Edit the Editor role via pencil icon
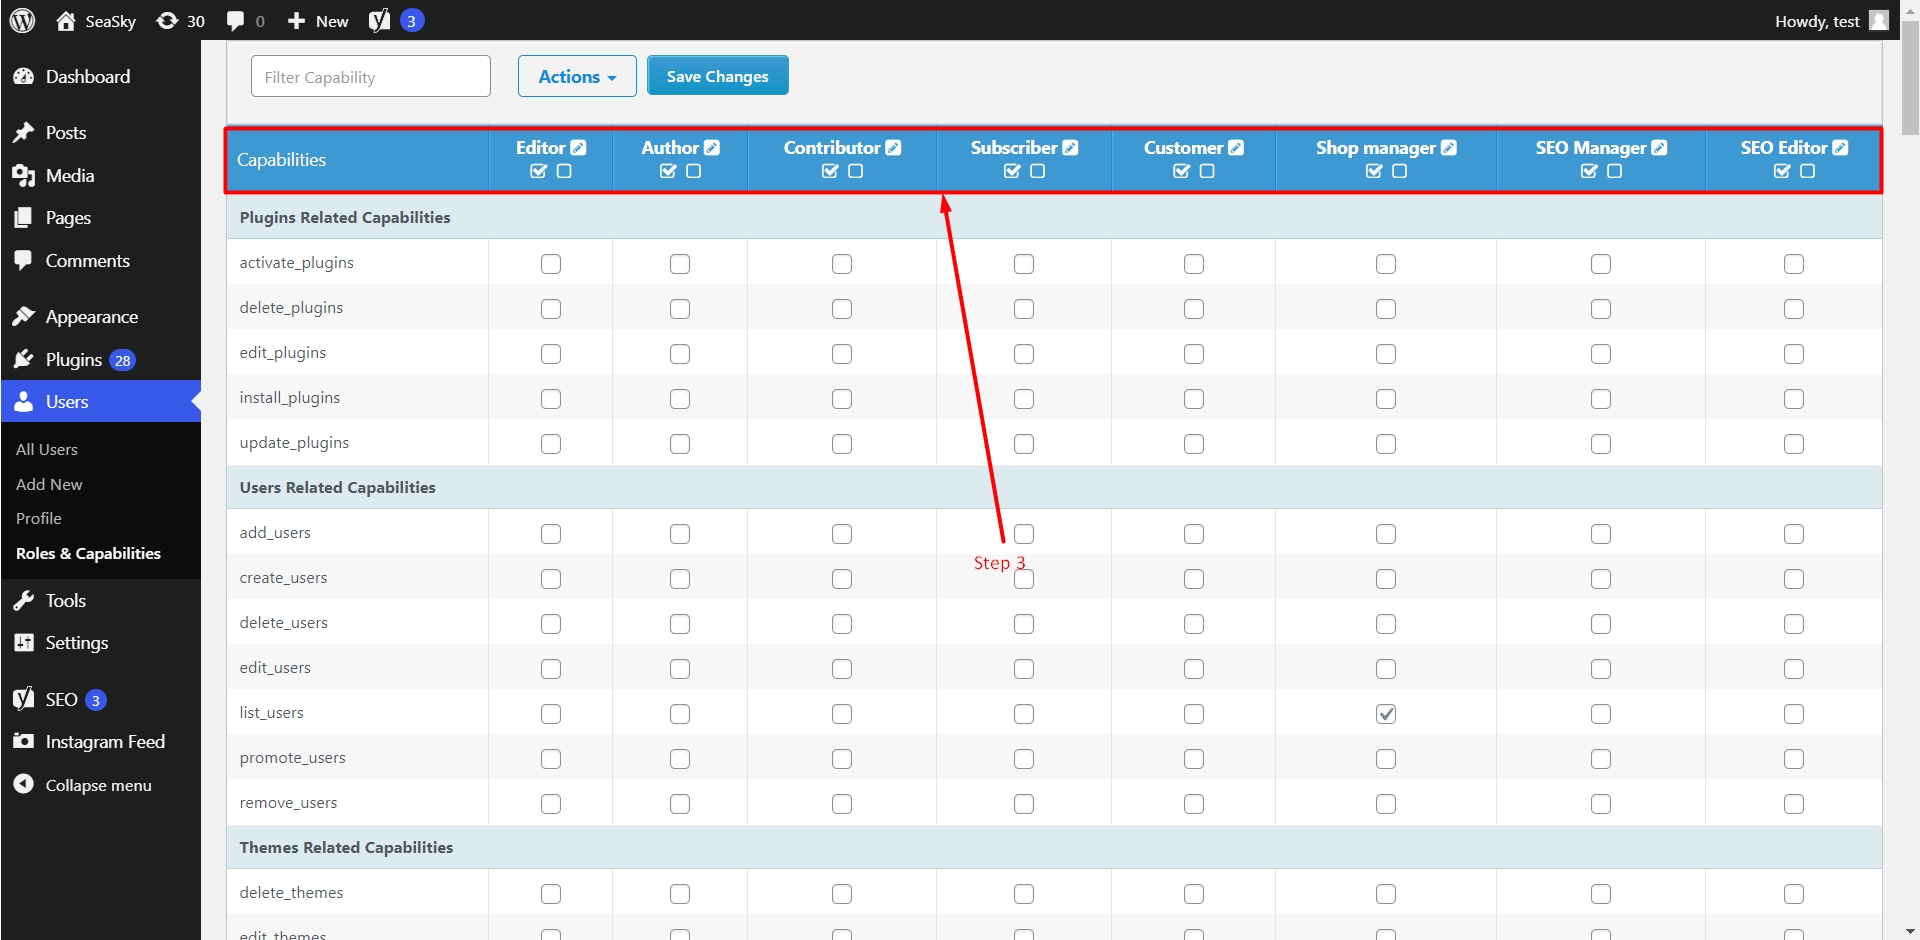1920x940 pixels. click(579, 147)
